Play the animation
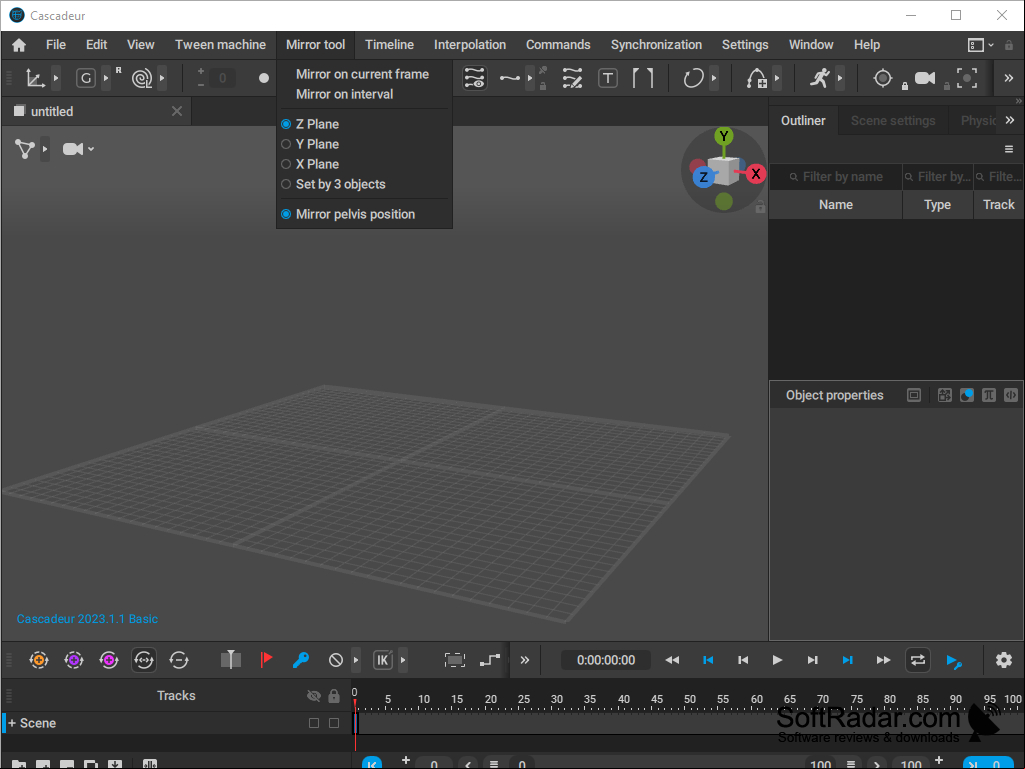 [777, 660]
